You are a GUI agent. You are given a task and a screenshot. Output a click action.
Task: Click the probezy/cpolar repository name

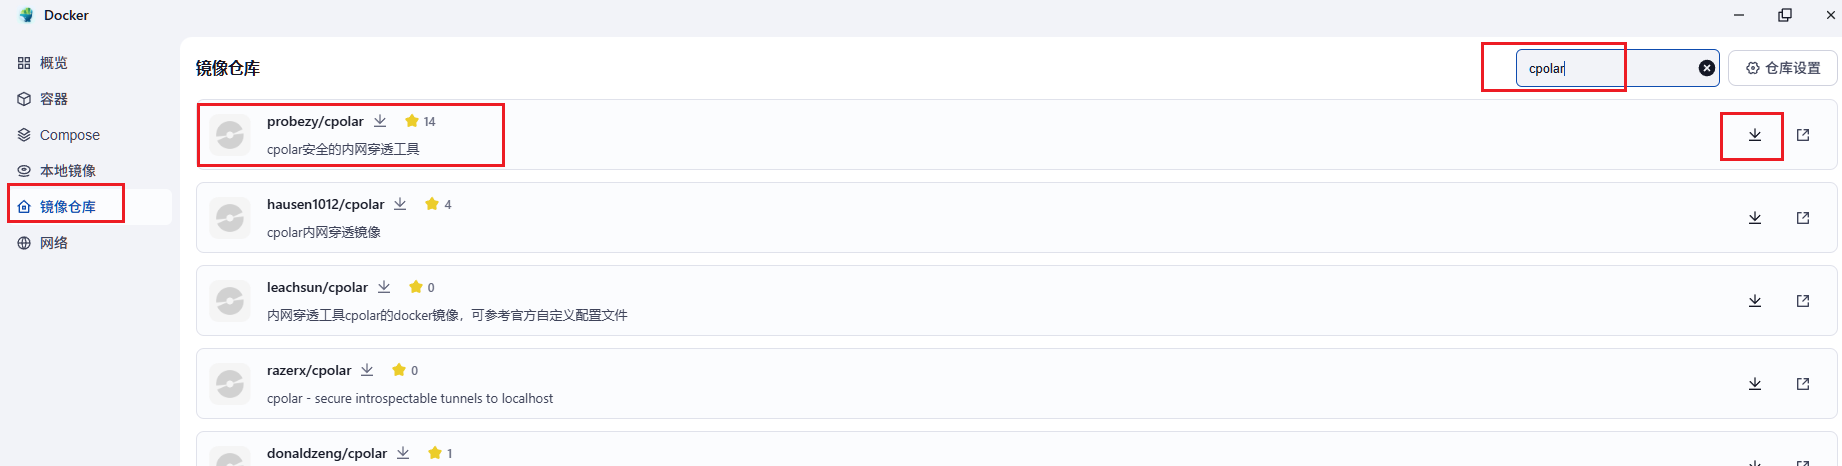pyautogui.click(x=315, y=121)
